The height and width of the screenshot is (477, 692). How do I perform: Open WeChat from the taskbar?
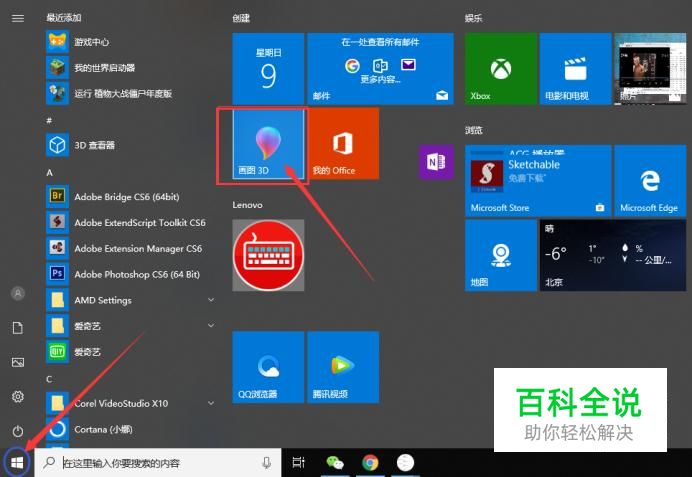pyautogui.click(x=335, y=462)
